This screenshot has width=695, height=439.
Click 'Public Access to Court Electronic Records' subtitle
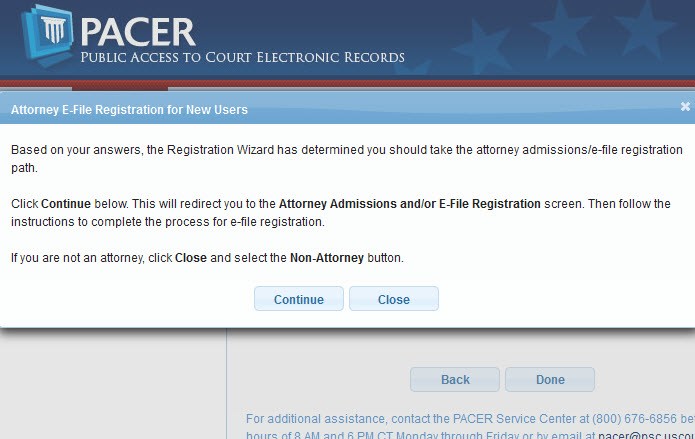click(242, 57)
